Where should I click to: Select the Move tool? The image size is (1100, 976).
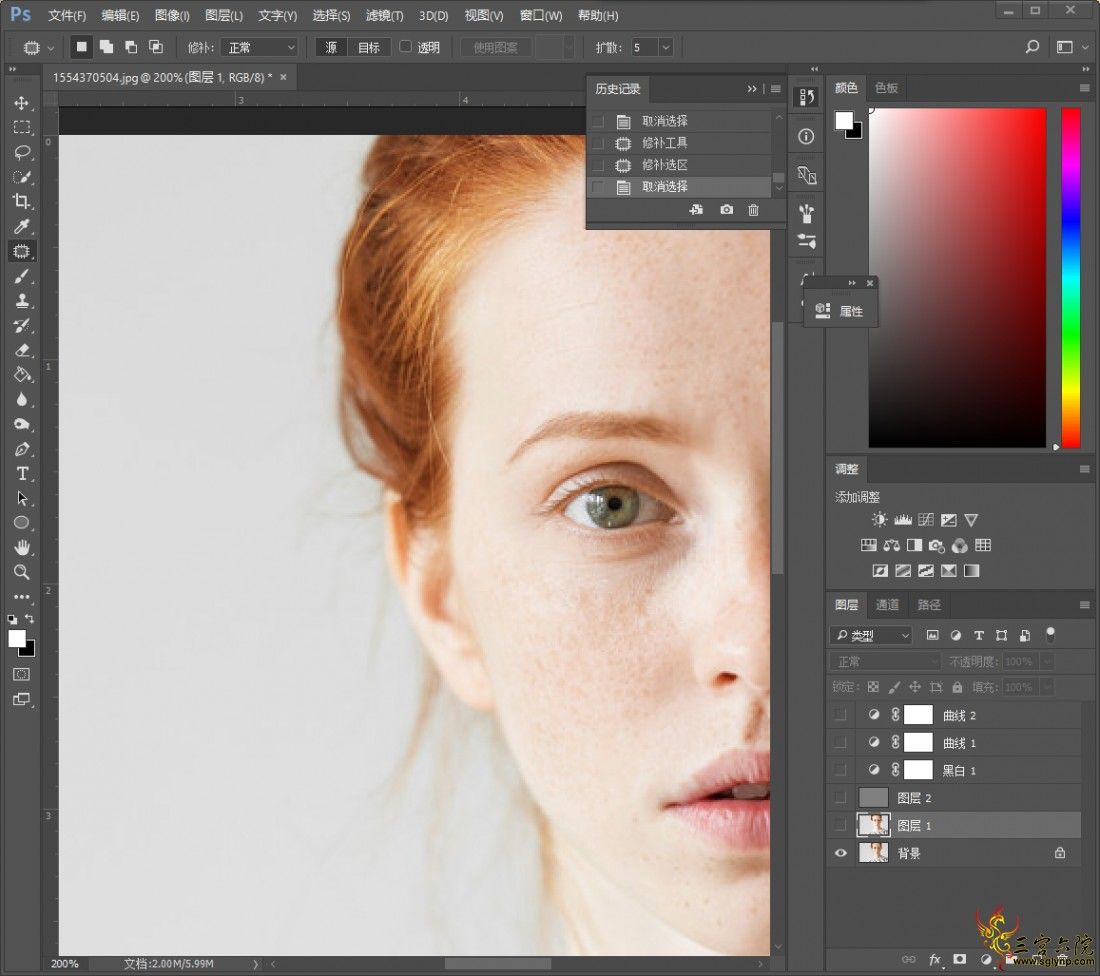(22, 102)
